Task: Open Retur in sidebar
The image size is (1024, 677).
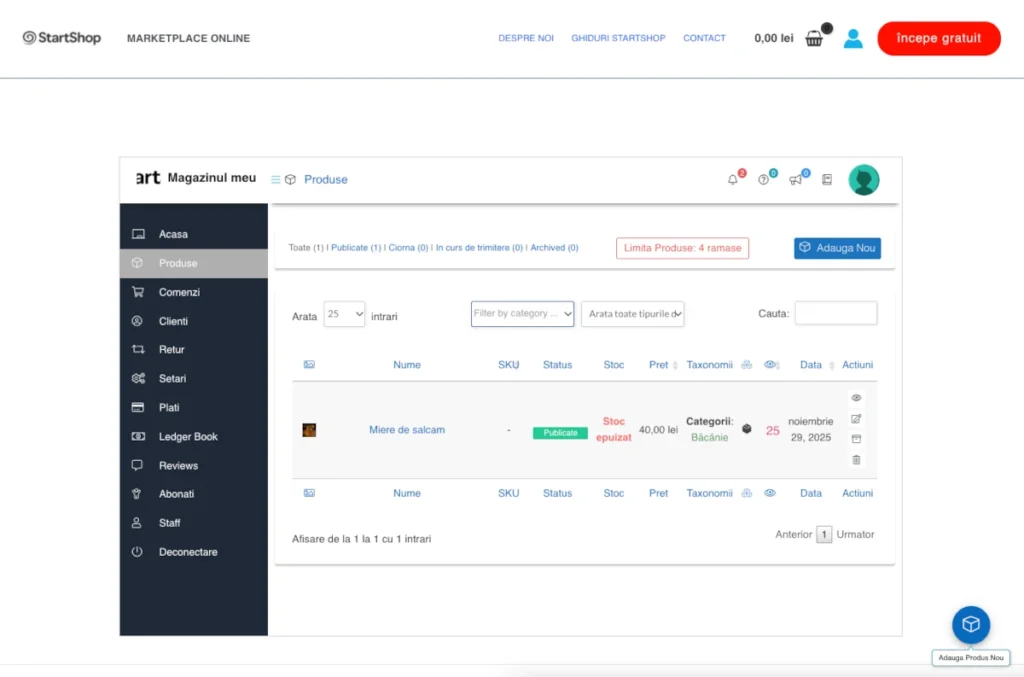Action: pyautogui.click(x=194, y=349)
